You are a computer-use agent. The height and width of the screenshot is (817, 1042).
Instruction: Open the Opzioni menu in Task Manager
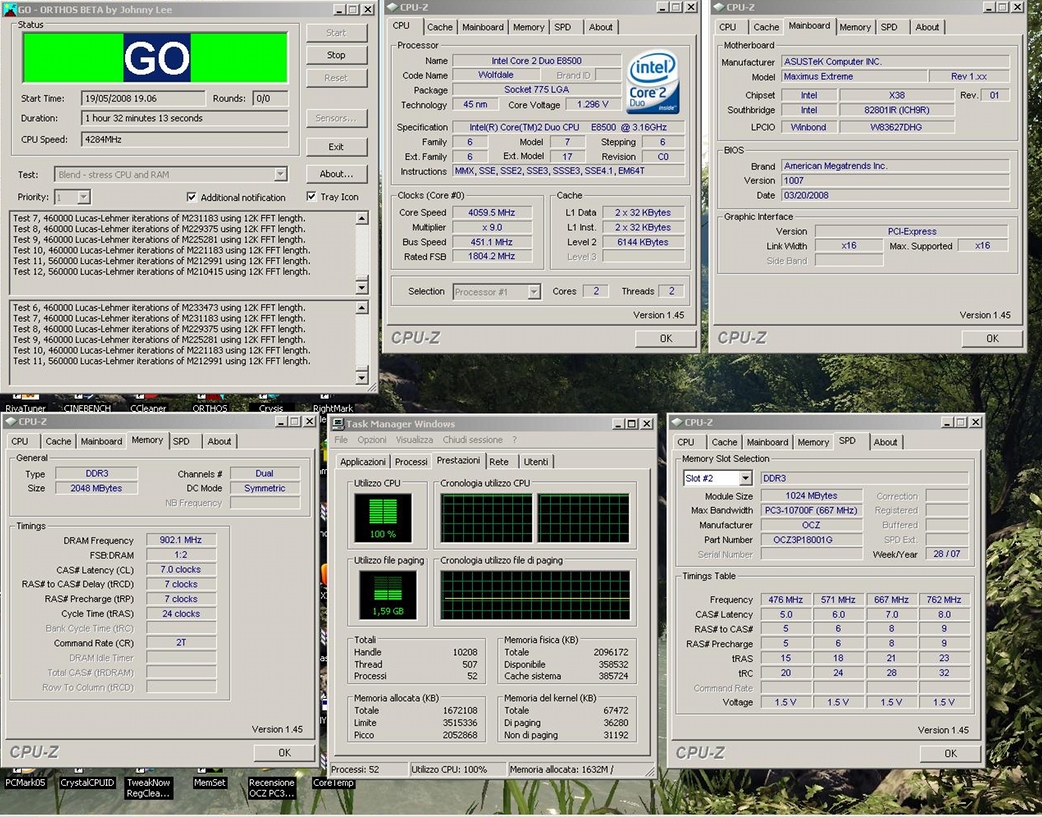(x=374, y=440)
